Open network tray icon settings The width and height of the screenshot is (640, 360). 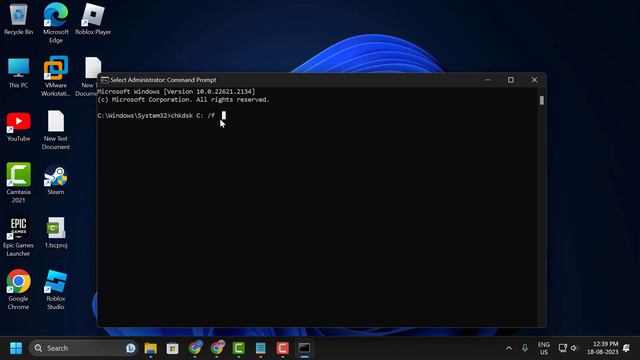562,348
